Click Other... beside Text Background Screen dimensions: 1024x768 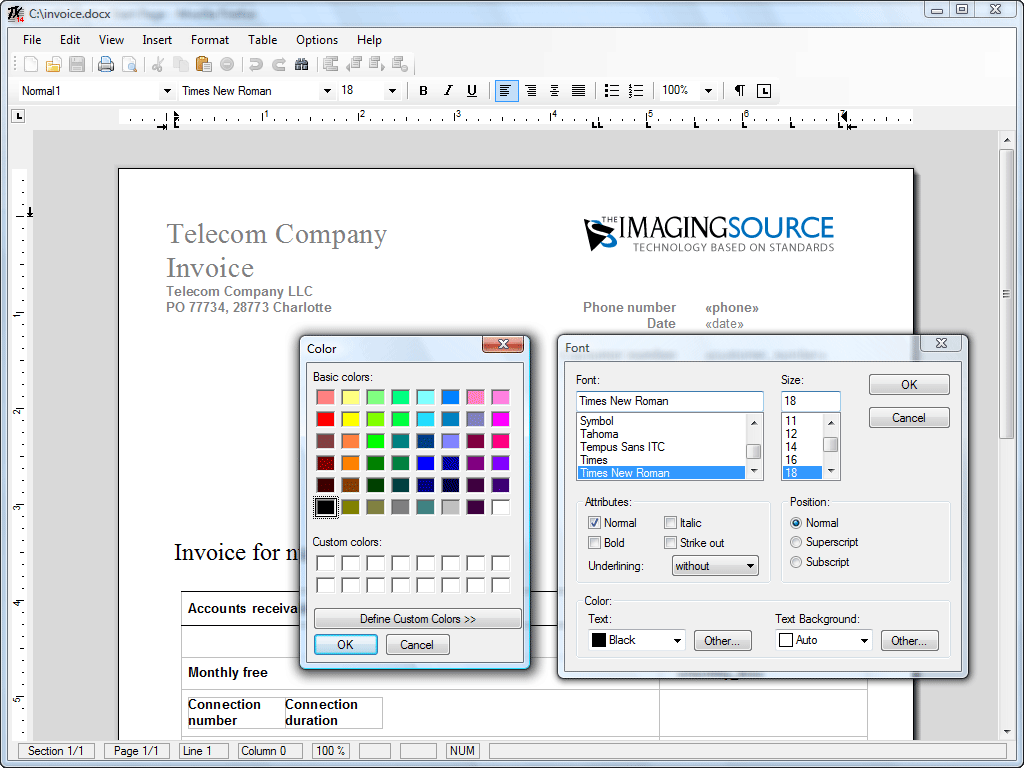click(x=909, y=641)
